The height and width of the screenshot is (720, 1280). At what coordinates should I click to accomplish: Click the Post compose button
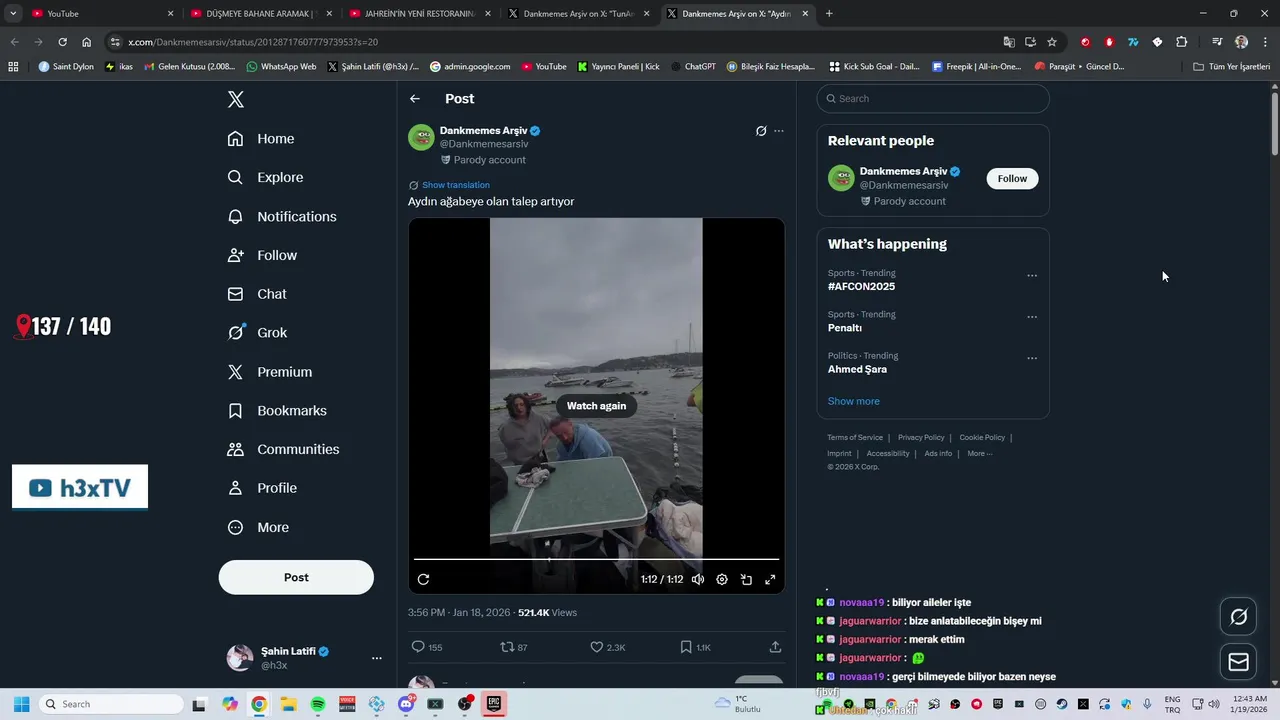click(x=296, y=577)
